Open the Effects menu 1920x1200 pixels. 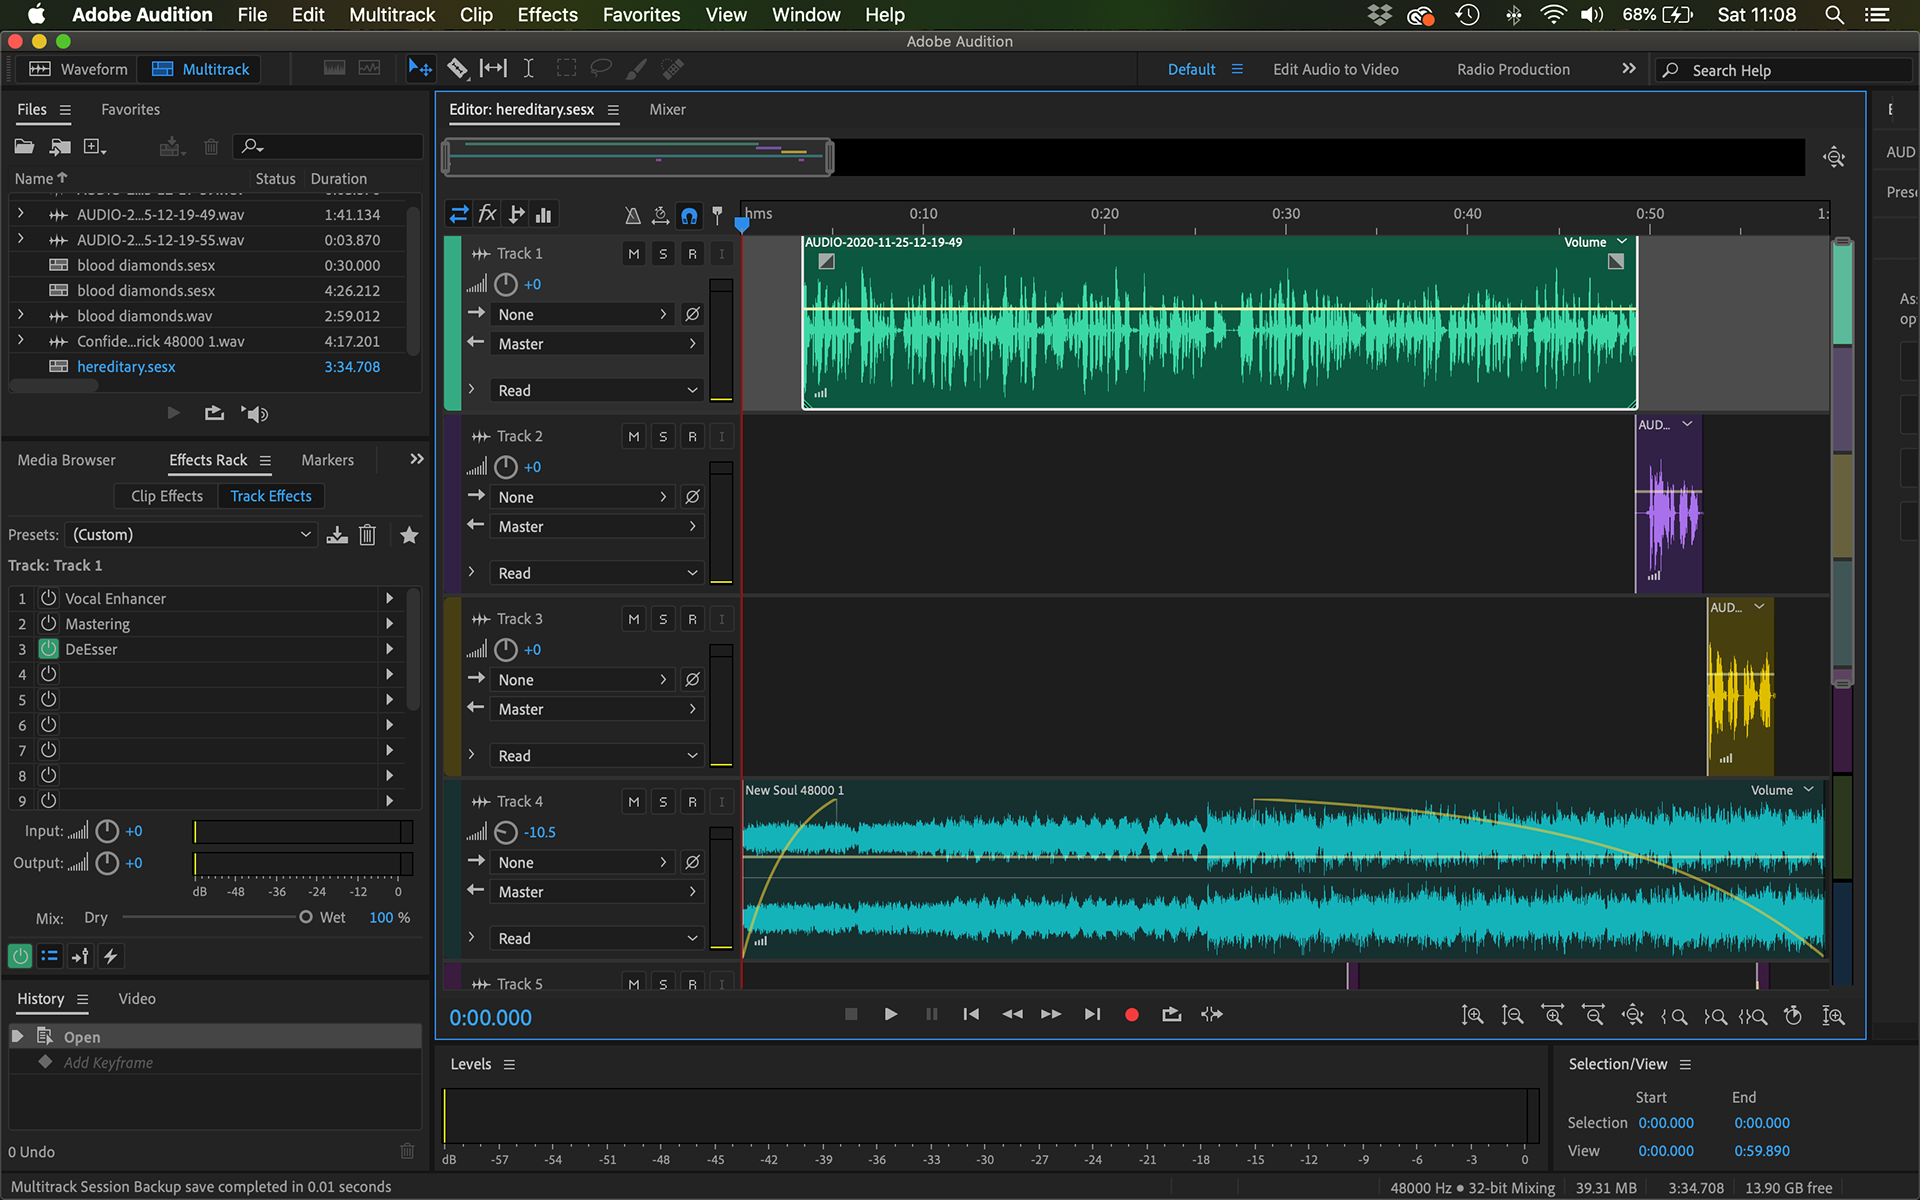point(547,15)
